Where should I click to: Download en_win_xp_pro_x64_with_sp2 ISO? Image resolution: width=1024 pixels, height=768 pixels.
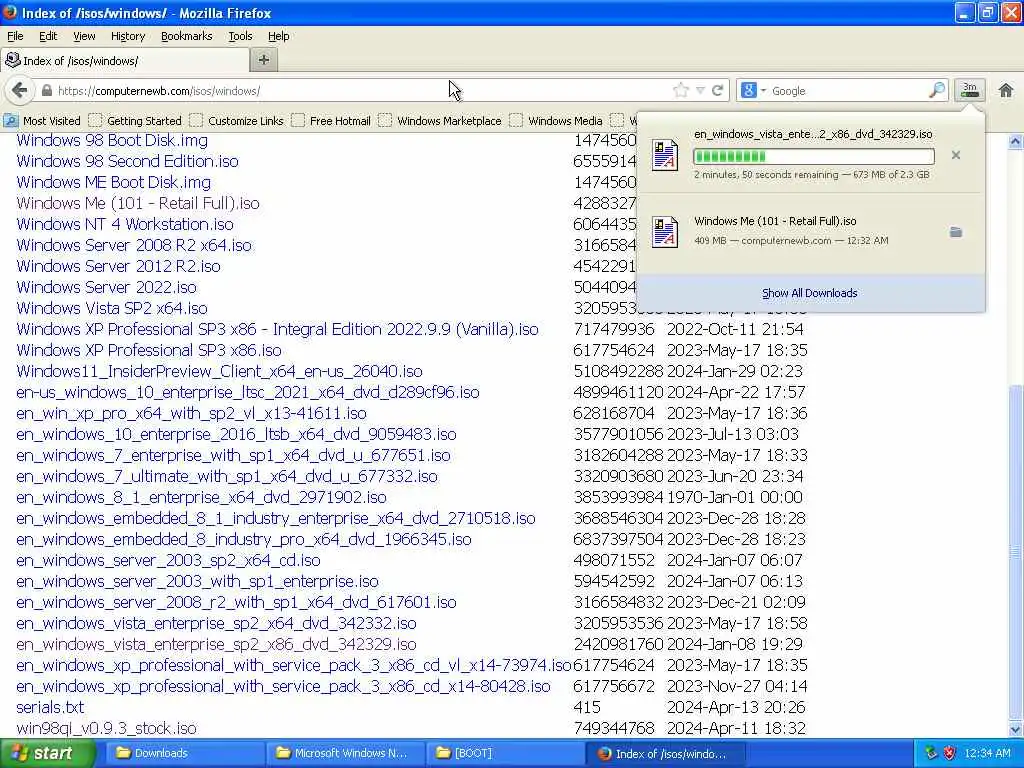tap(191, 413)
